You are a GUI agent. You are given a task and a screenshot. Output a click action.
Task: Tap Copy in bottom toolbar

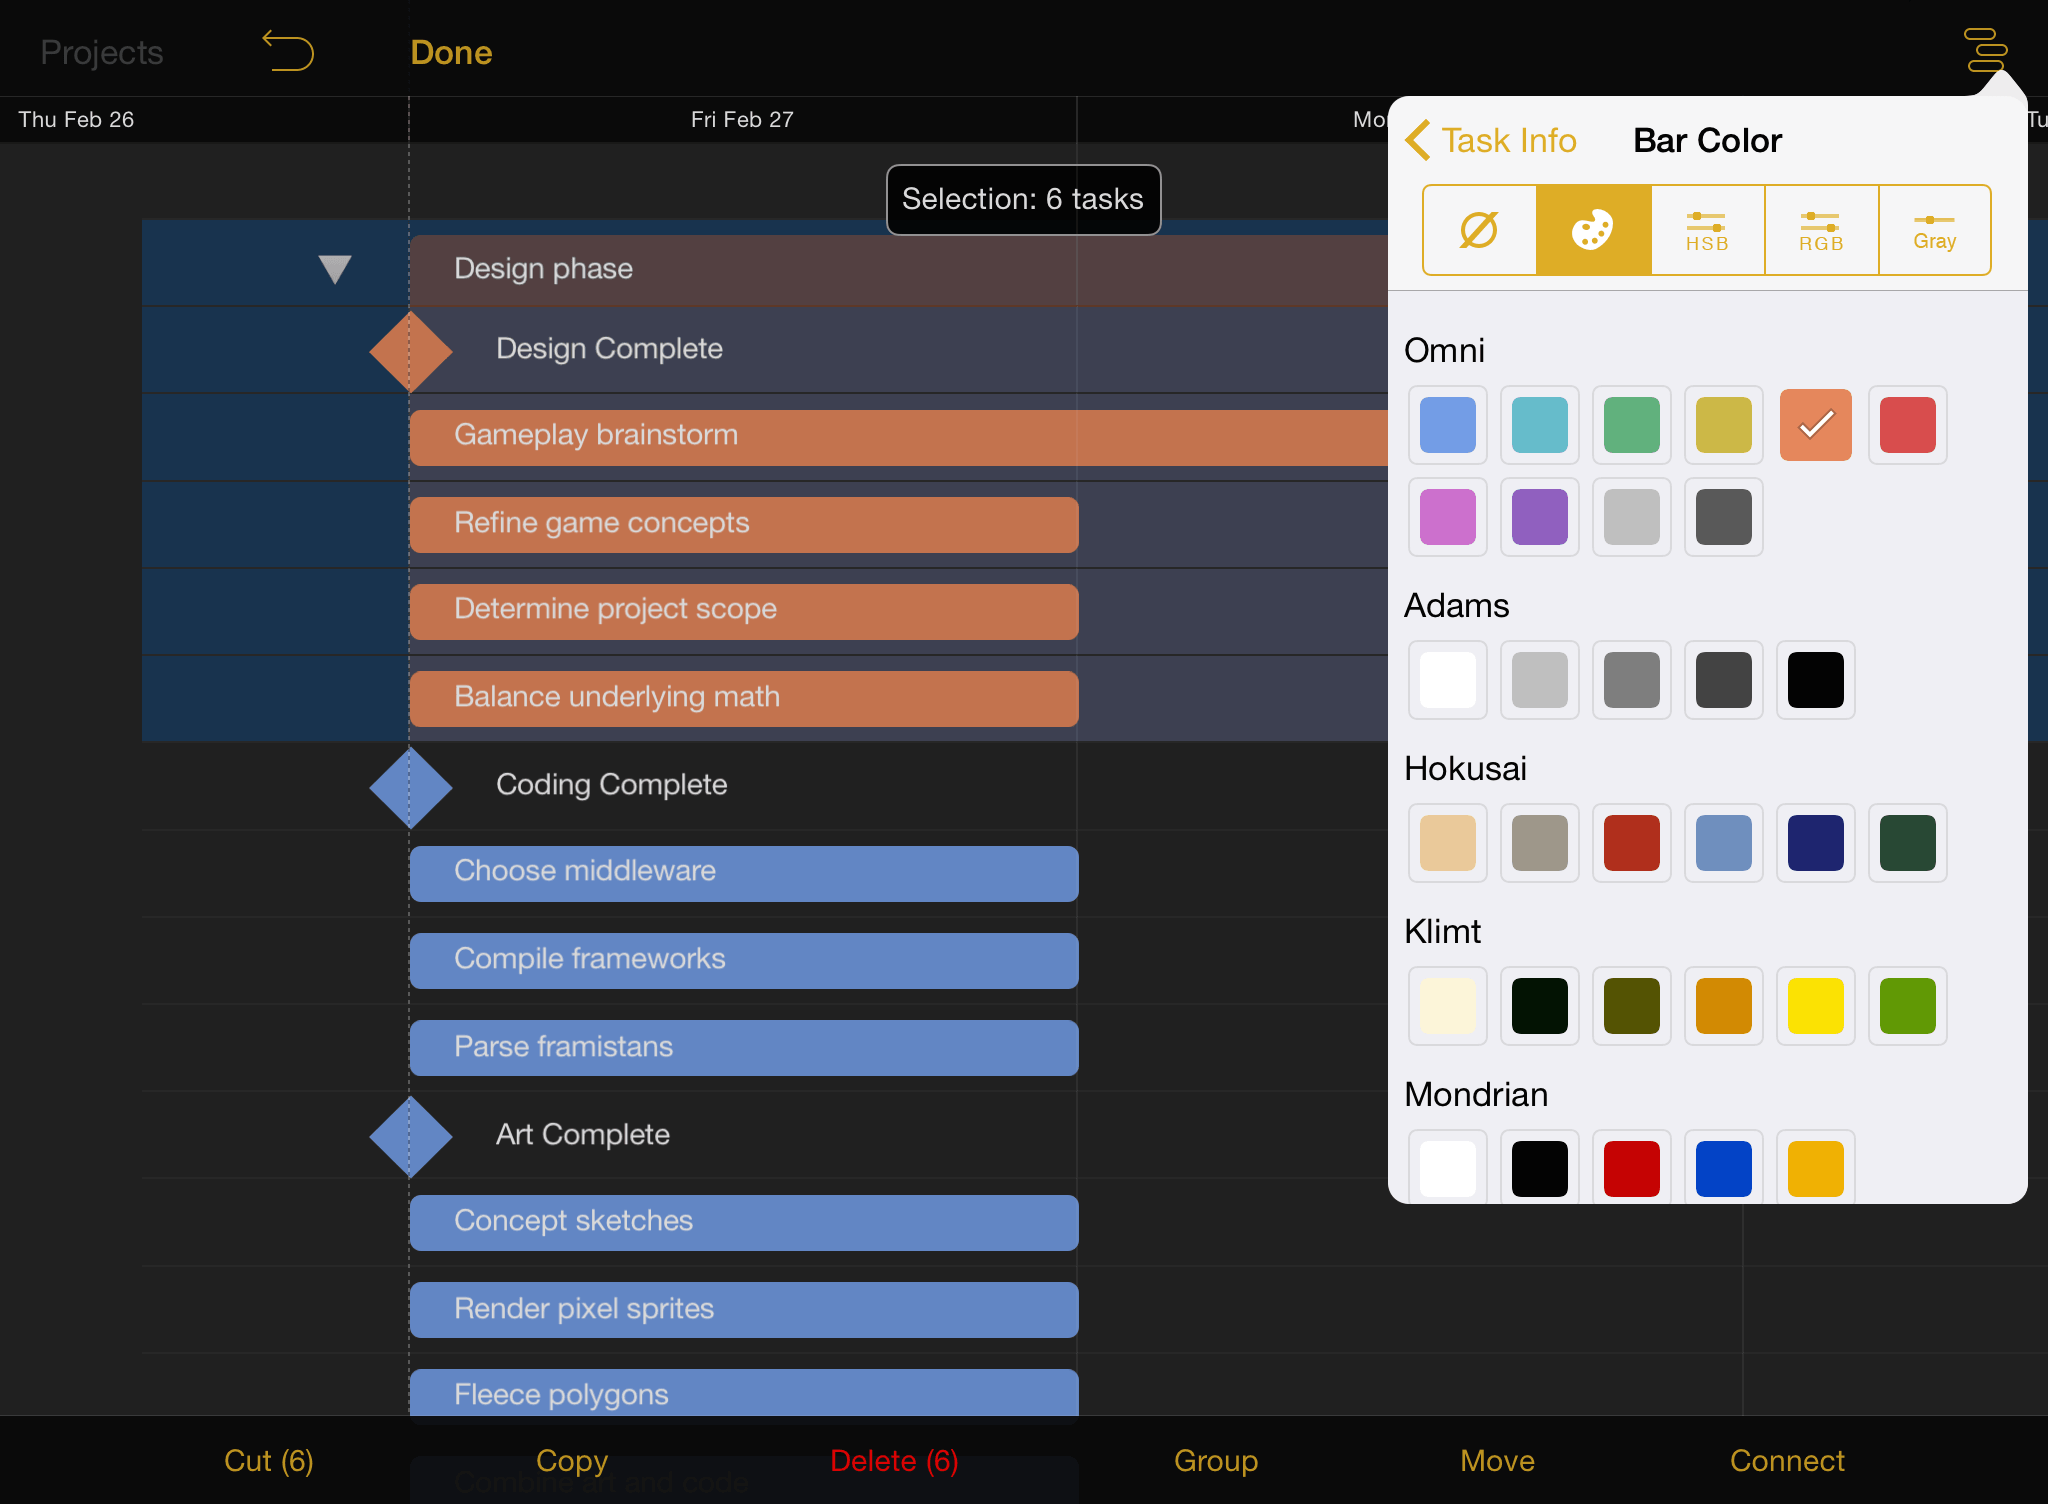click(572, 1460)
